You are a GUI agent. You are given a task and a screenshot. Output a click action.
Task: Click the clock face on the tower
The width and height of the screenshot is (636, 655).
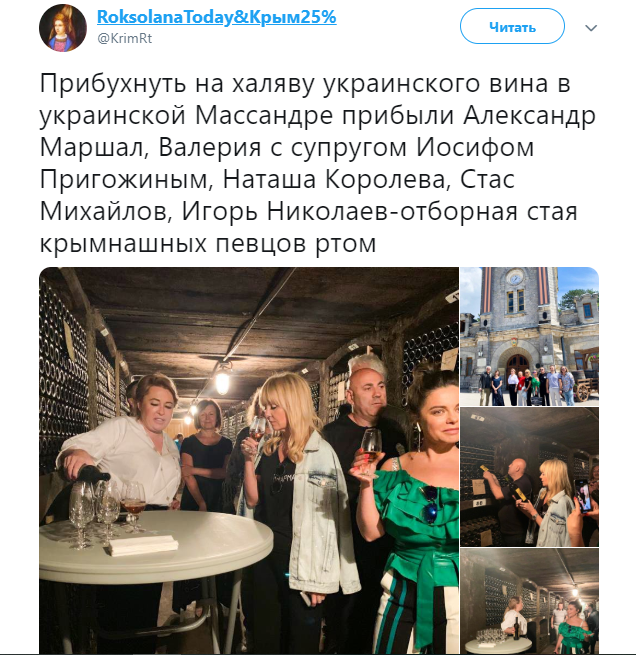click(x=516, y=278)
